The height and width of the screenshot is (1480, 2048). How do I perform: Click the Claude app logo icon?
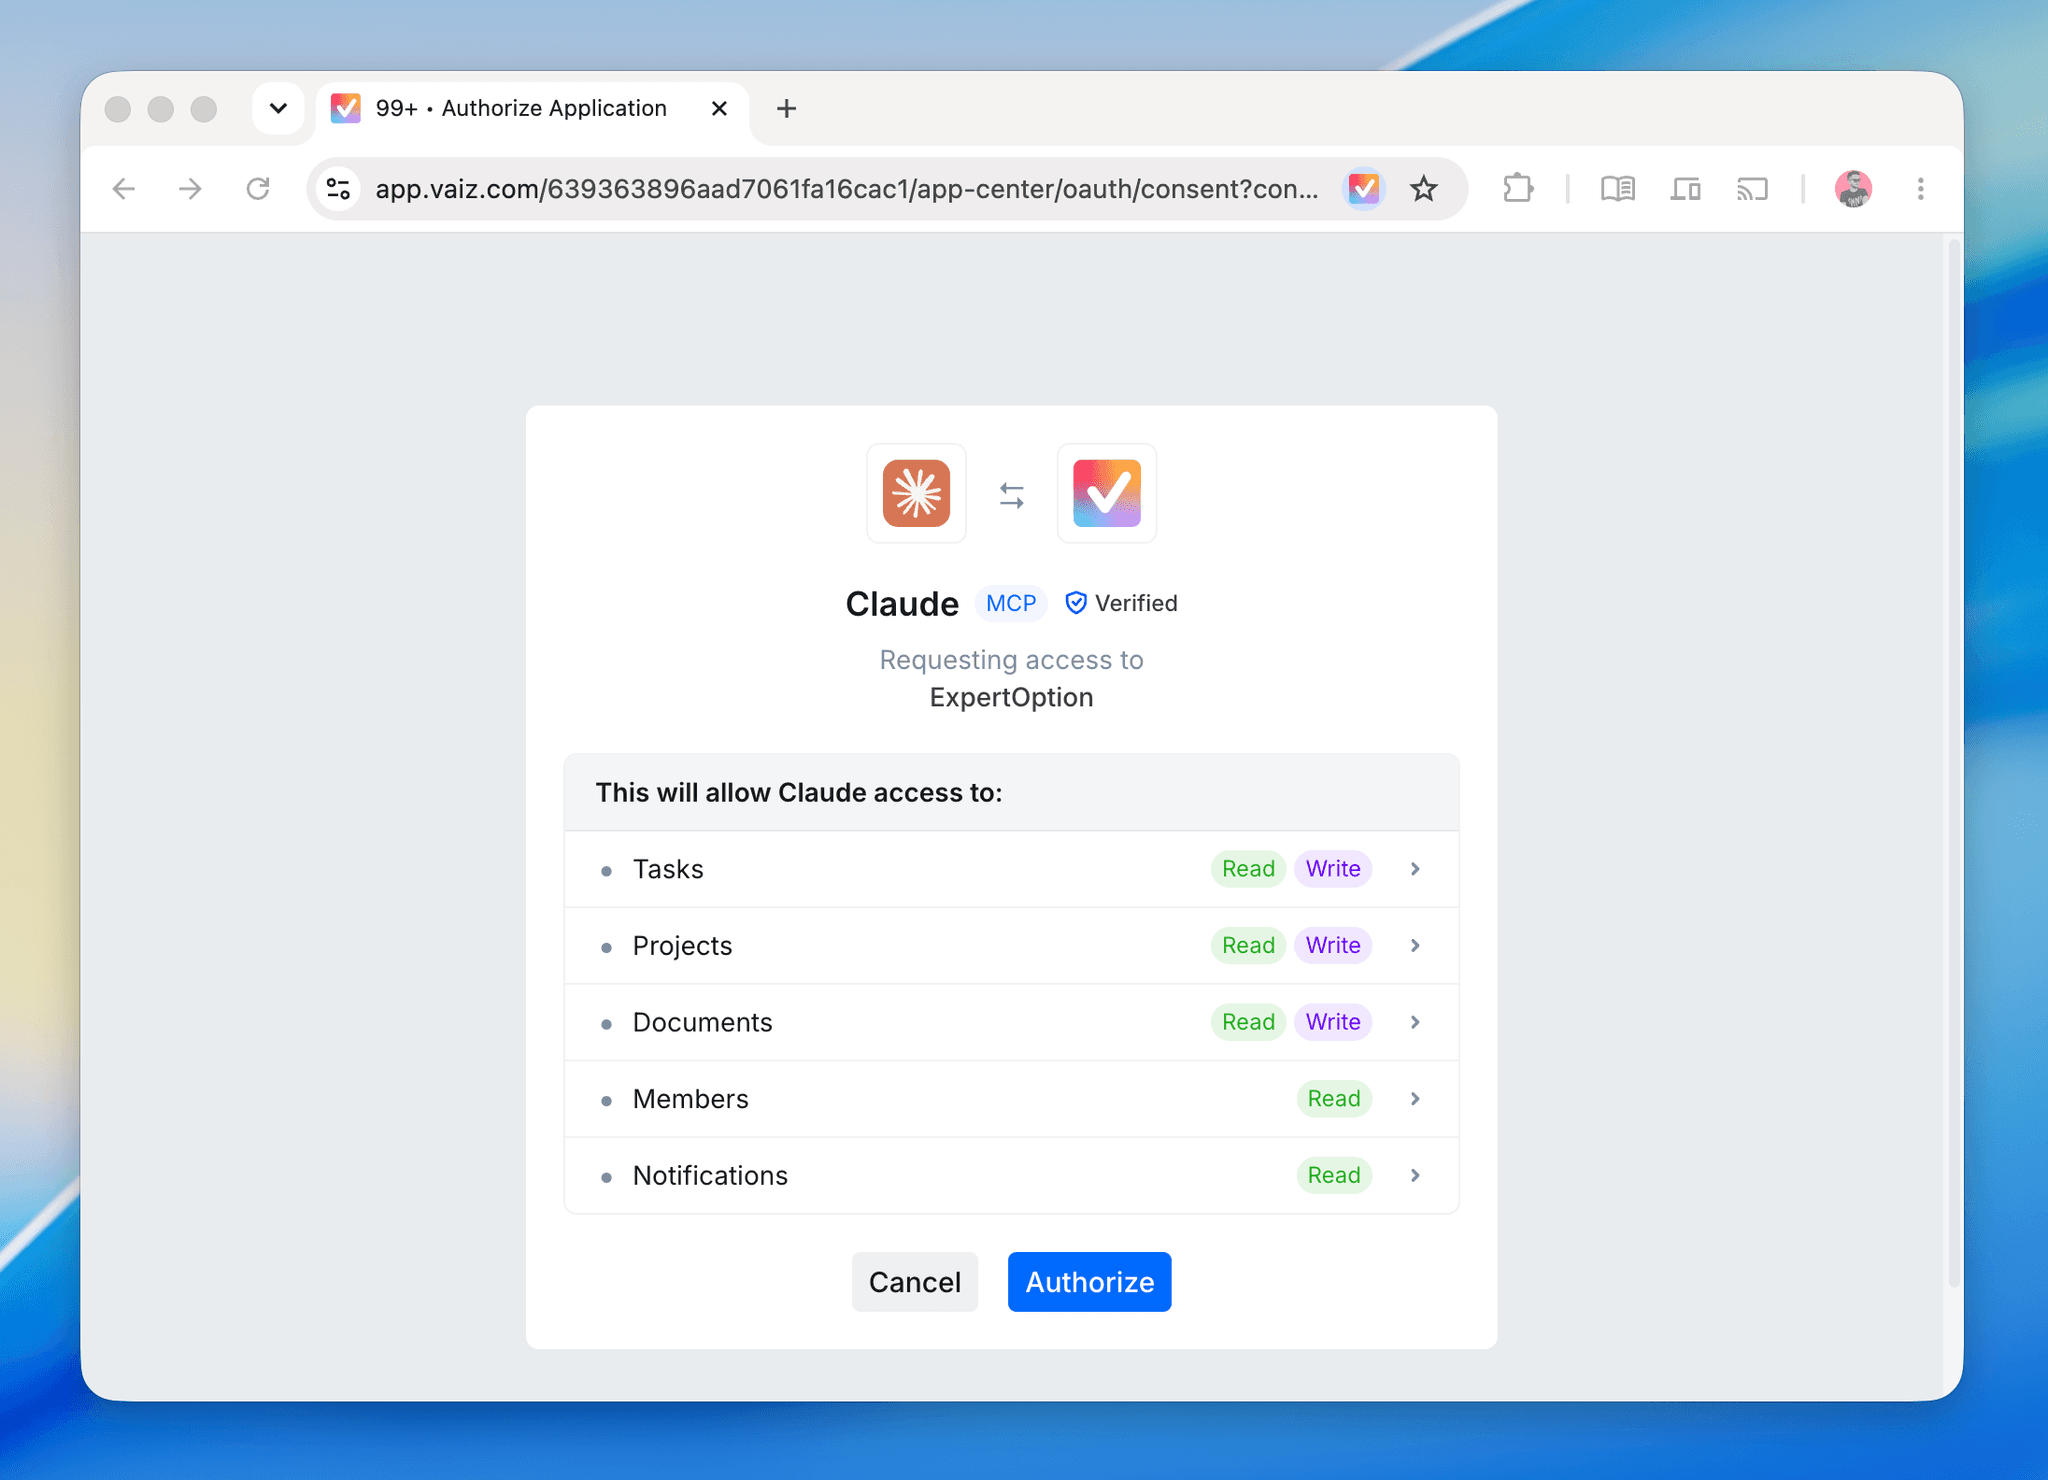point(916,493)
